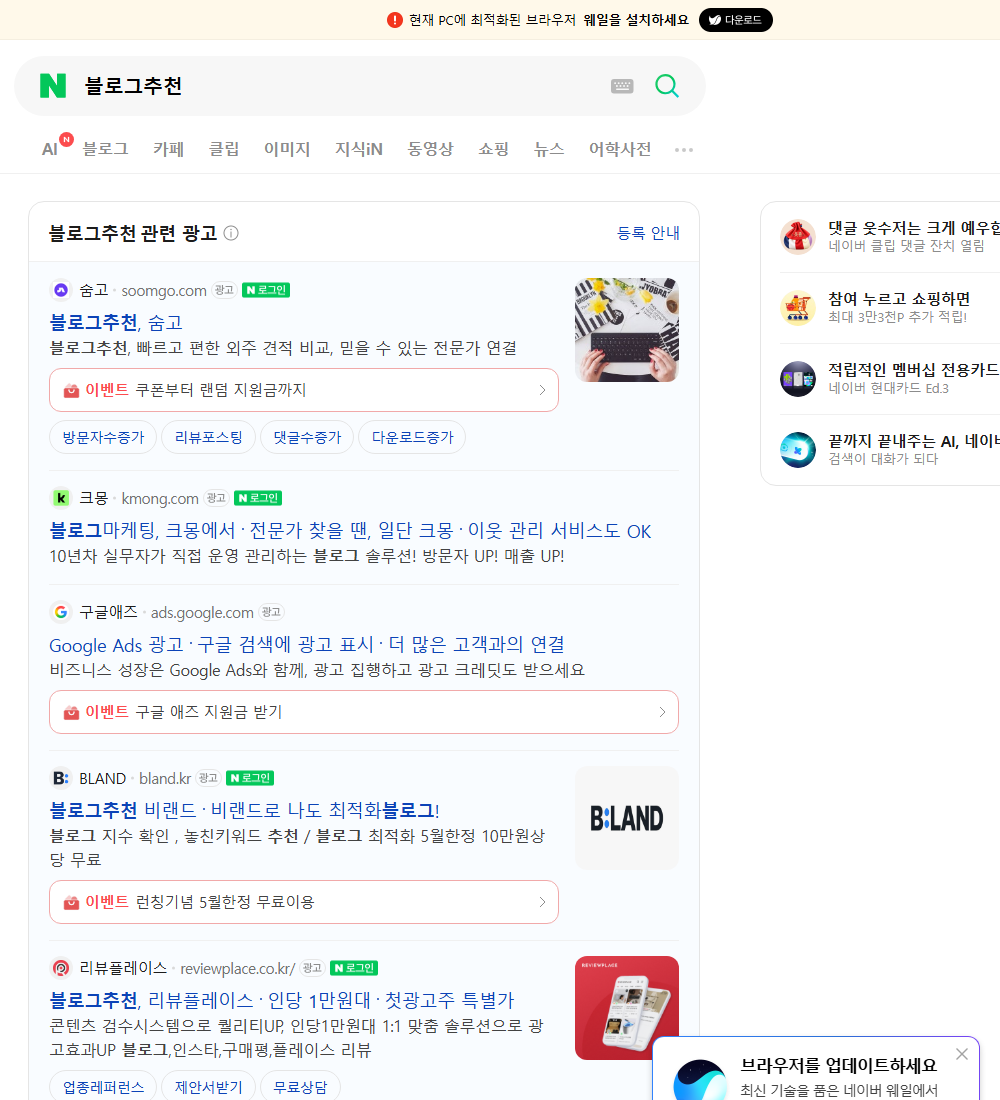Click the 무료상담 tag chip
1000x1100 pixels.
click(x=300, y=1087)
